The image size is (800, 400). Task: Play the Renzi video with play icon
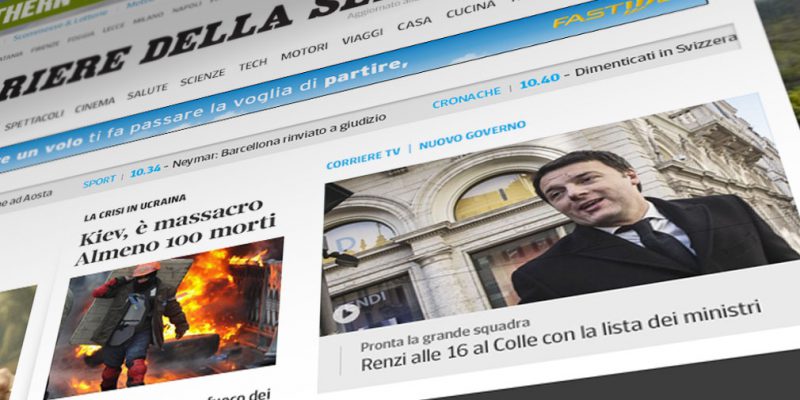click(x=346, y=313)
